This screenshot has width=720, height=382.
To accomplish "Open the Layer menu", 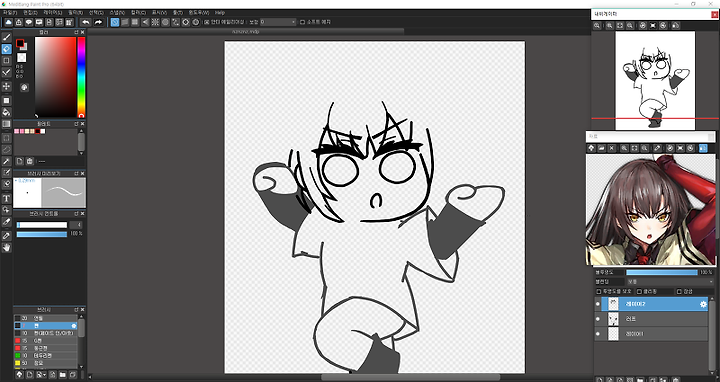I will point(52,12).
